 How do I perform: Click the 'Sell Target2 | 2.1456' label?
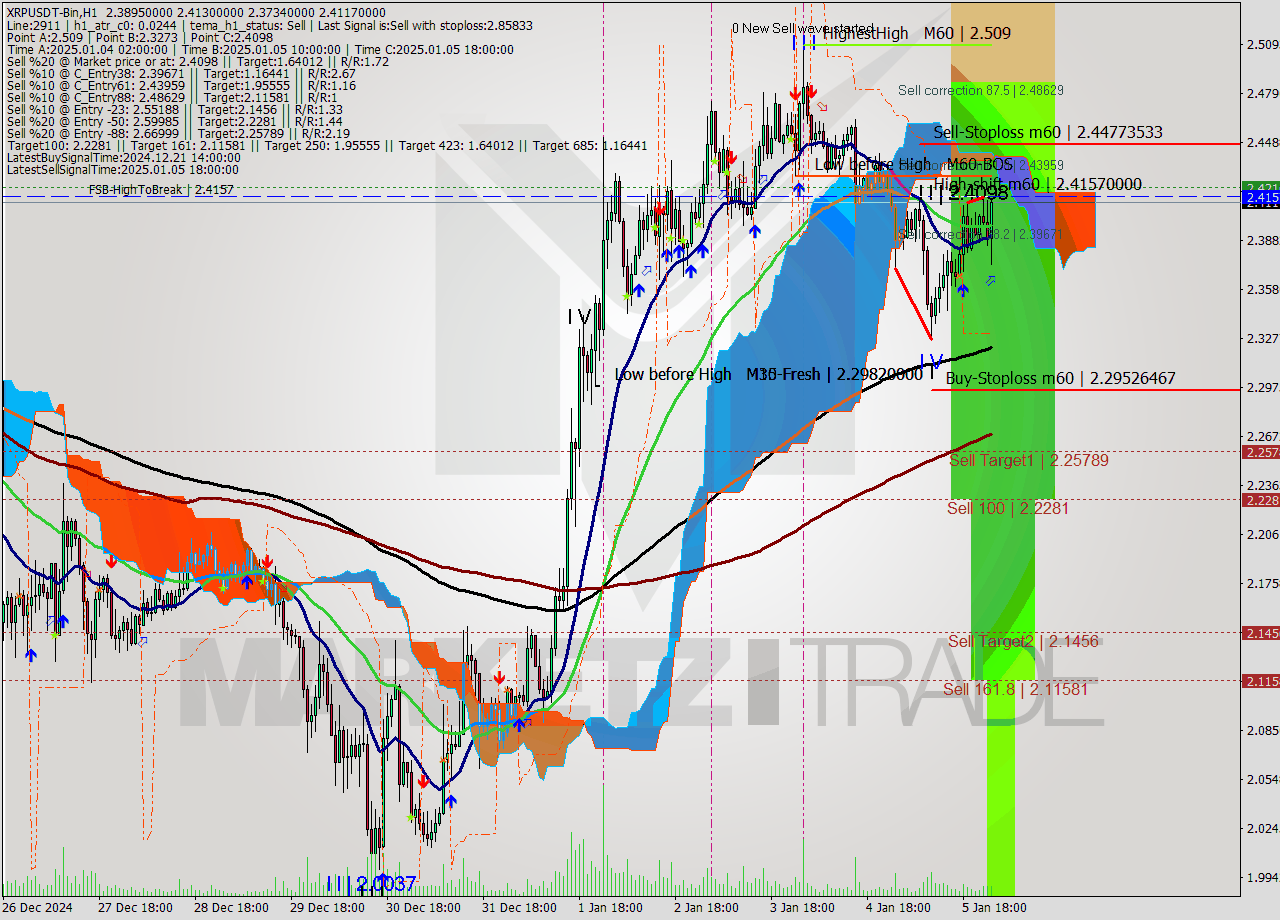[x=1024, y=641]
